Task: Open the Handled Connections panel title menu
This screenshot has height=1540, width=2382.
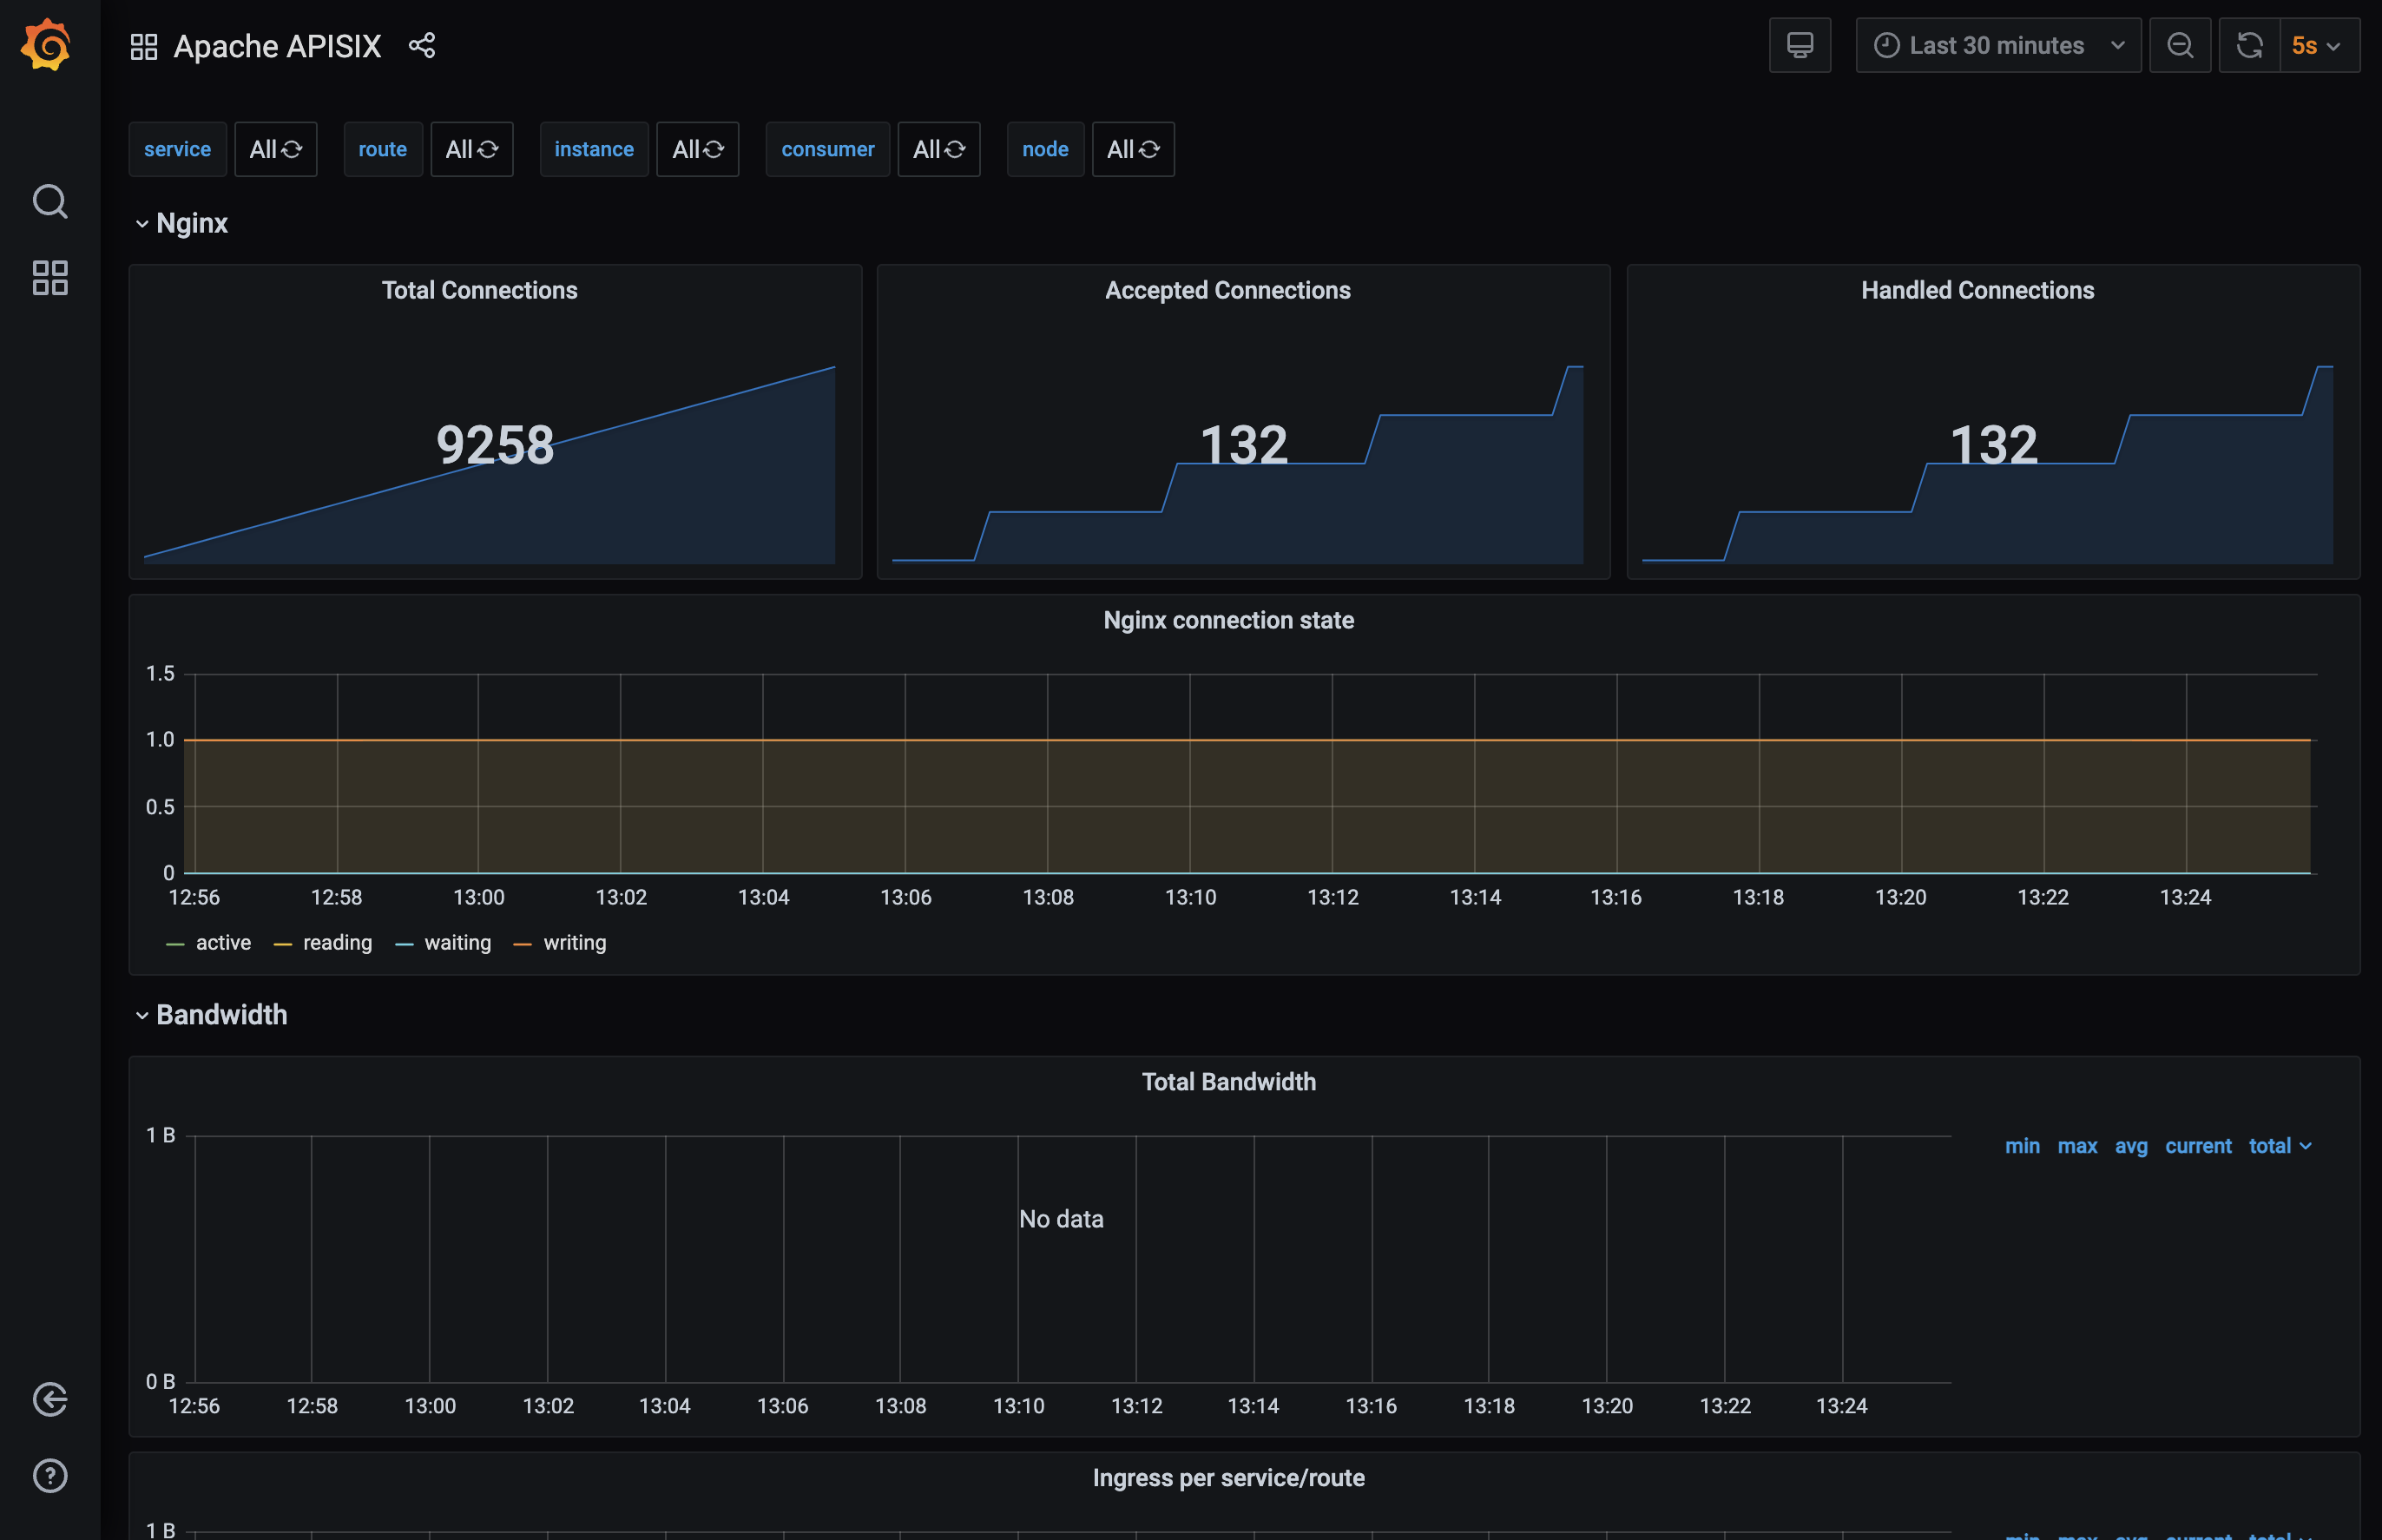Action: tap(1977, 290)
